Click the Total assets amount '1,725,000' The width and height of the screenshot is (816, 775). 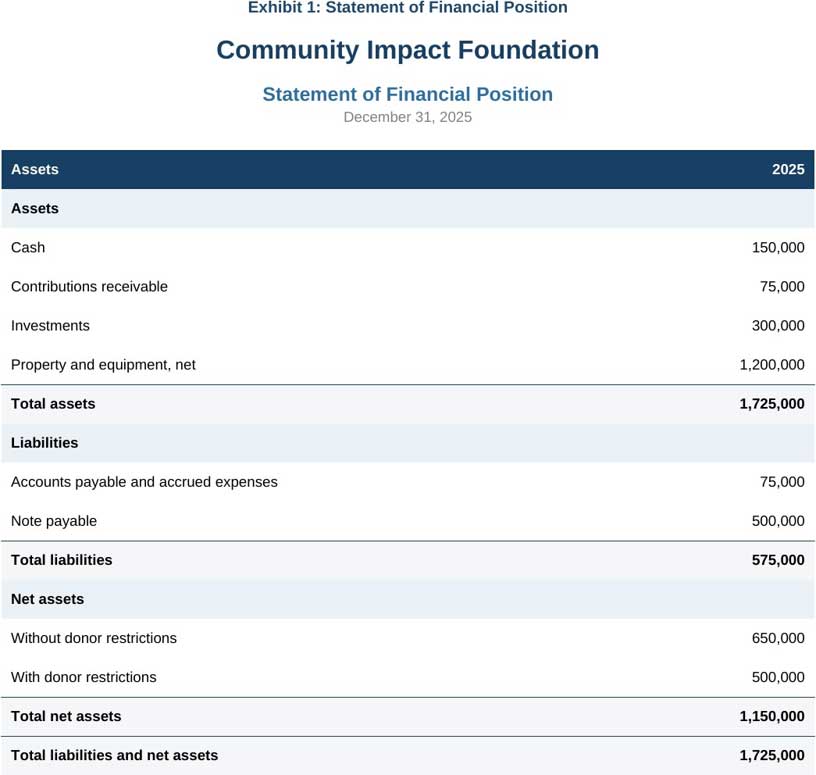pos(772,403)
